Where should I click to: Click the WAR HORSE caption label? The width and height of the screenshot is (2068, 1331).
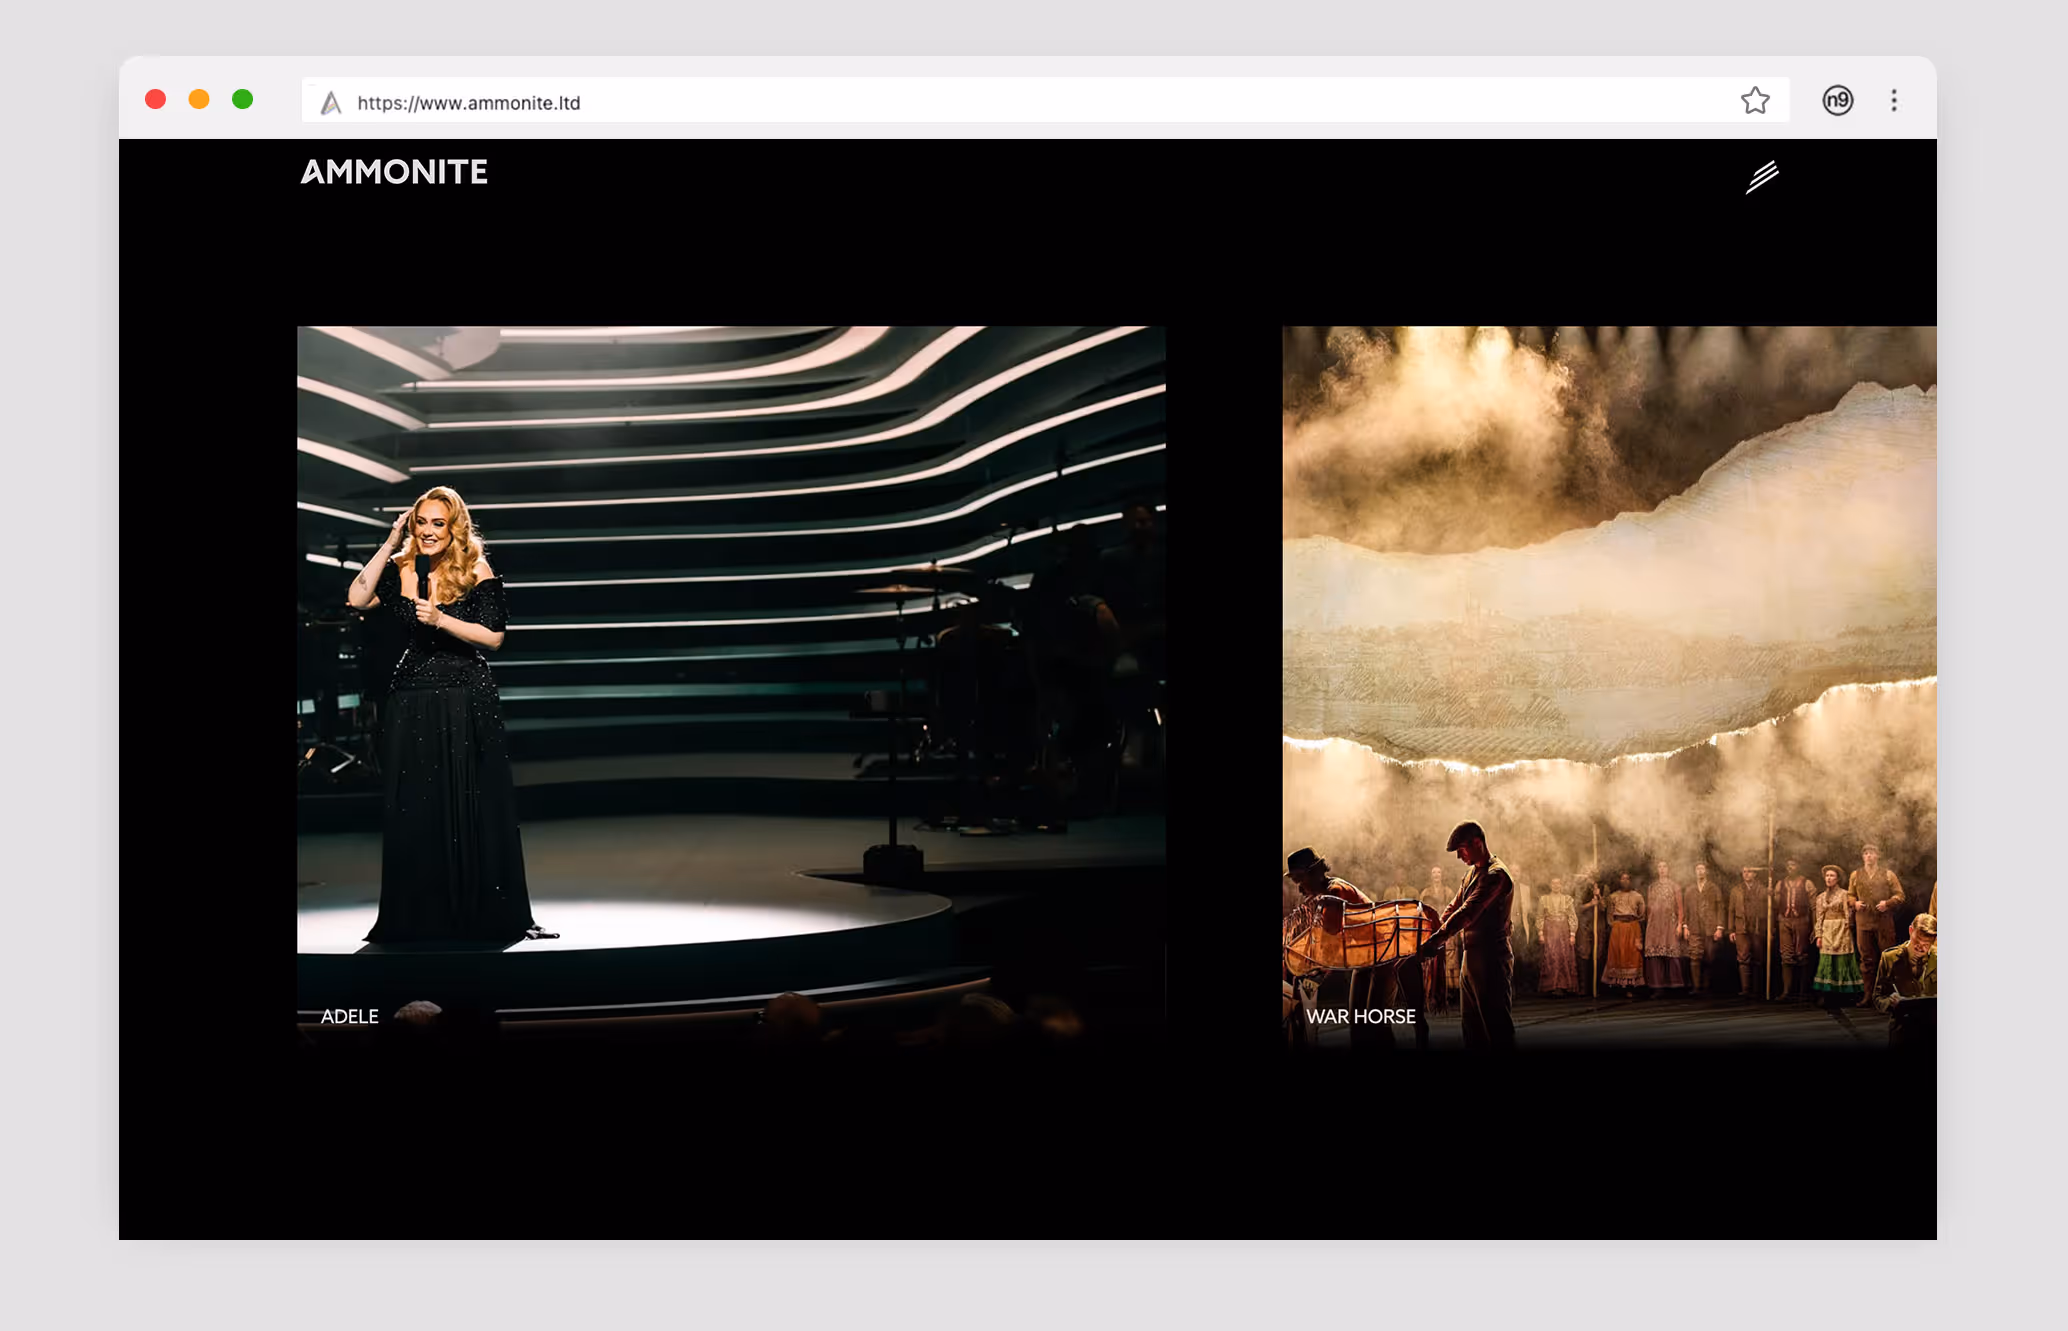click(1360, 1016)
